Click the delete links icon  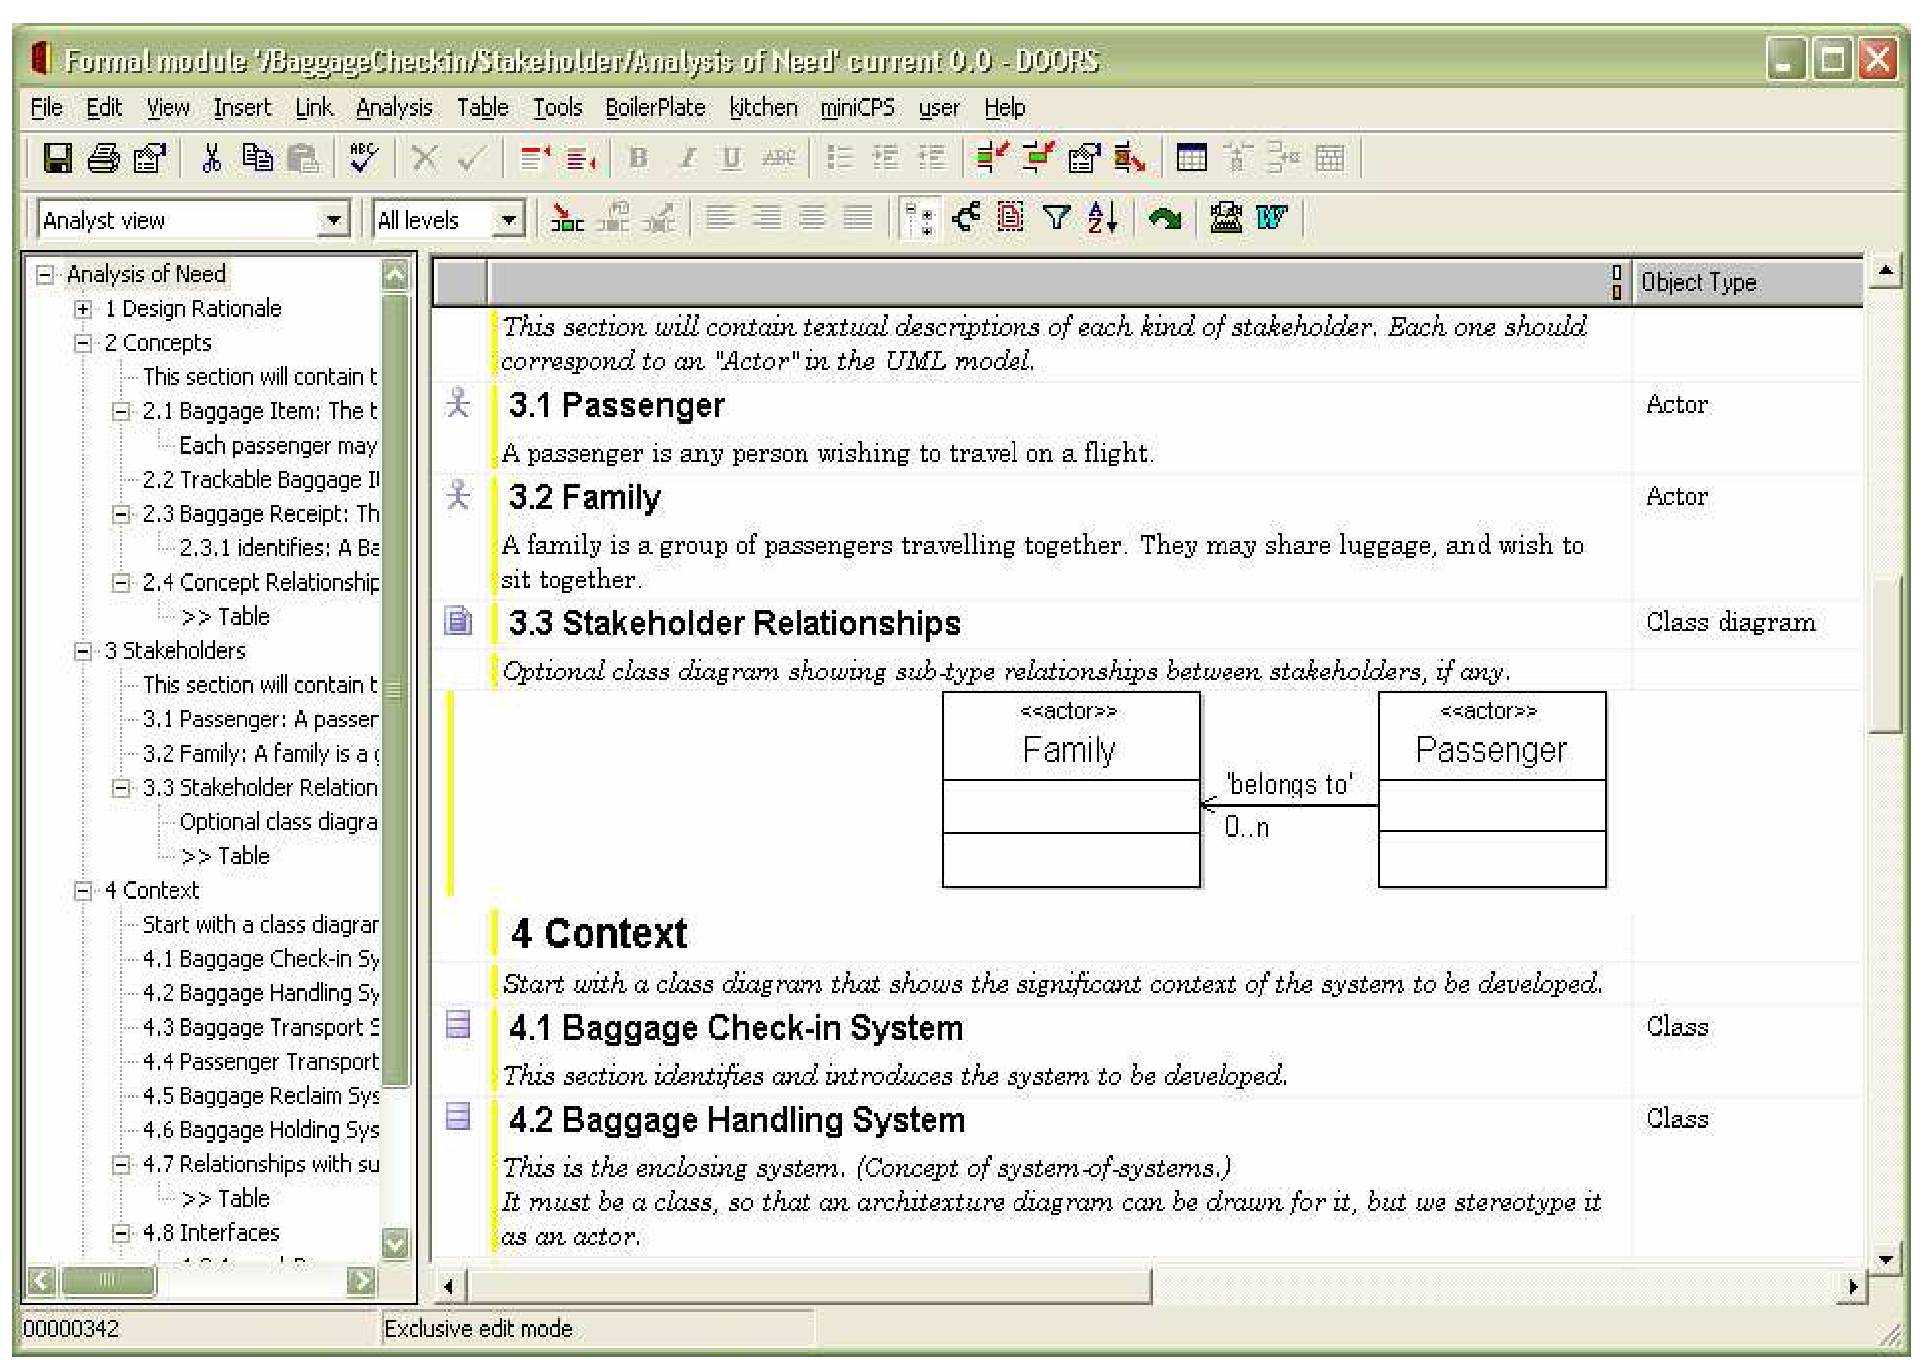(x=1129, y=158)
